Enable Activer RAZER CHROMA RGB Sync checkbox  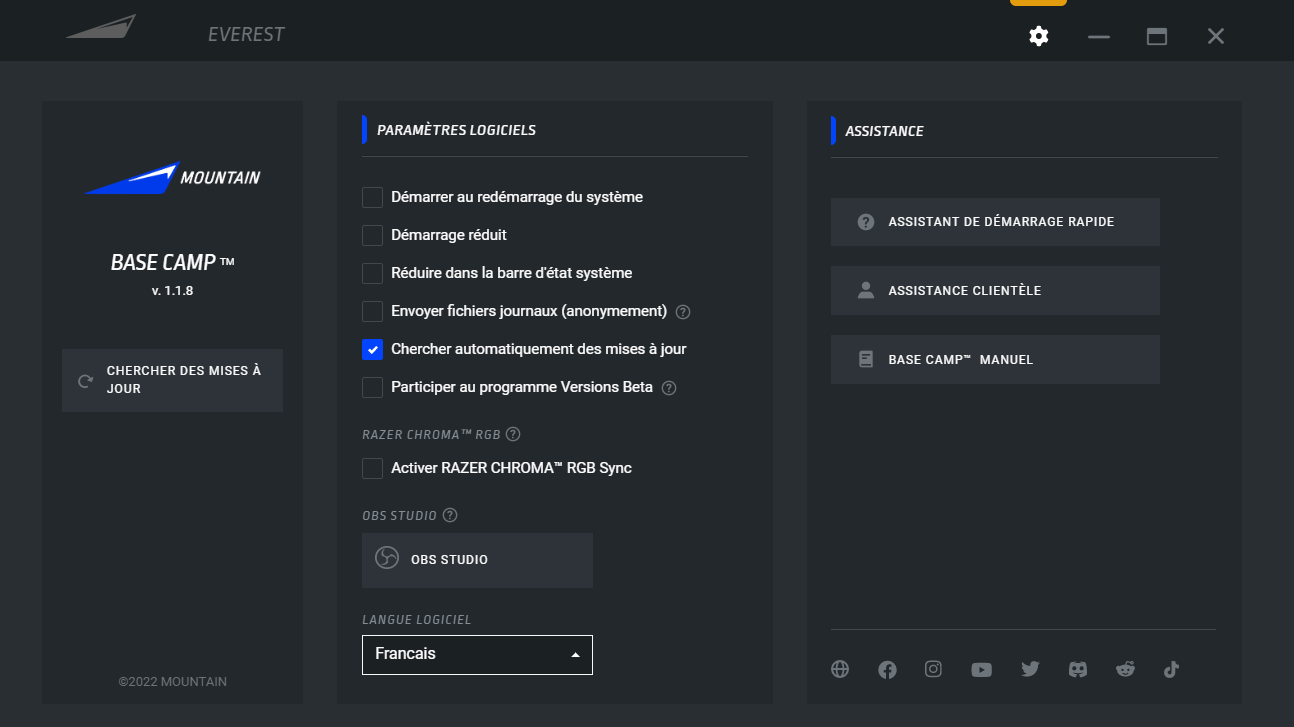[372, 468]
